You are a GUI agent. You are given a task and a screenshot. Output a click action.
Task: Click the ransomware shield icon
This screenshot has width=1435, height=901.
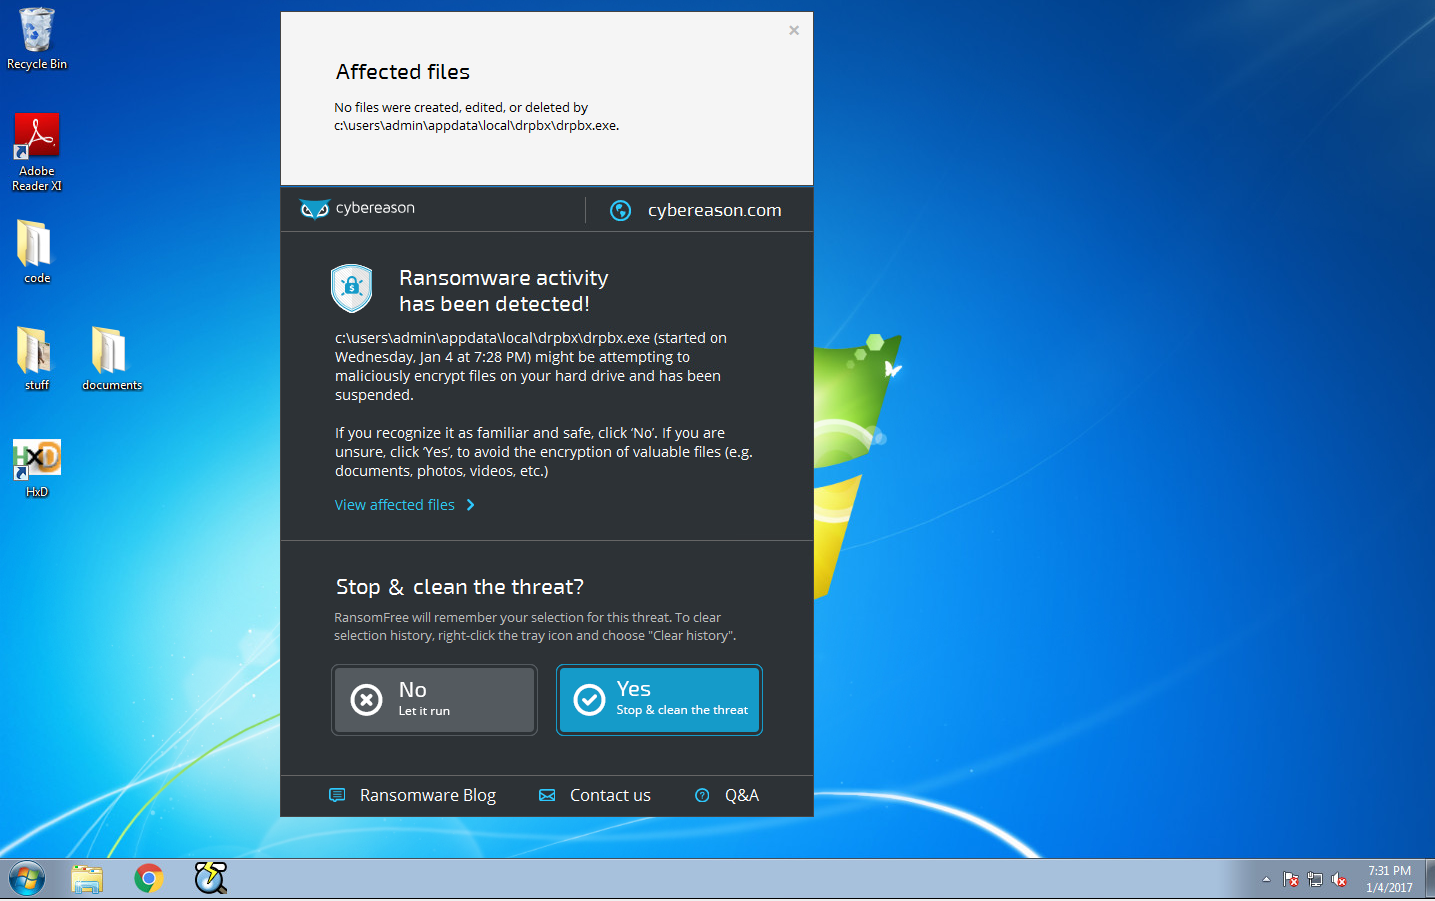click(352, 289)
